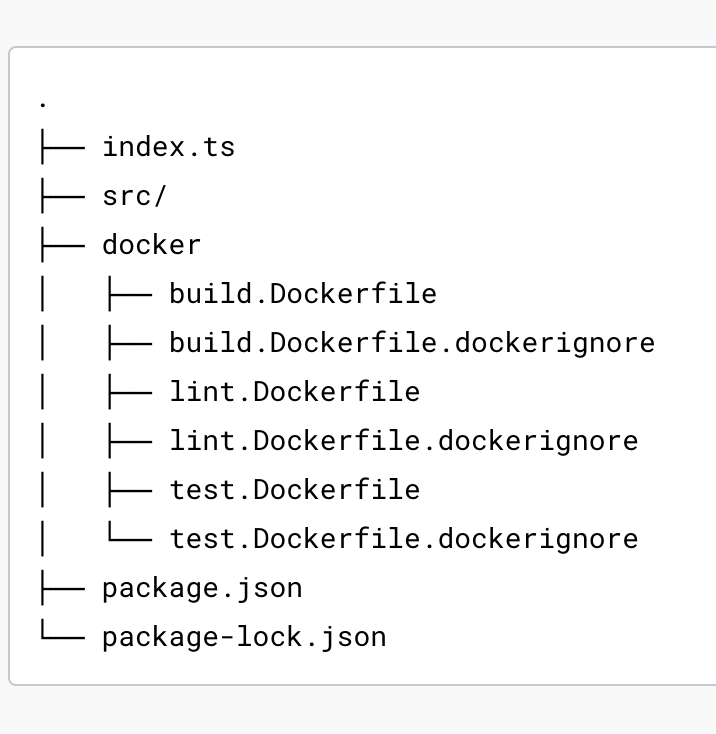Select build.Dockerfile.dockerignore in the tree
The image size is (716, 734).
pos(412,343)
